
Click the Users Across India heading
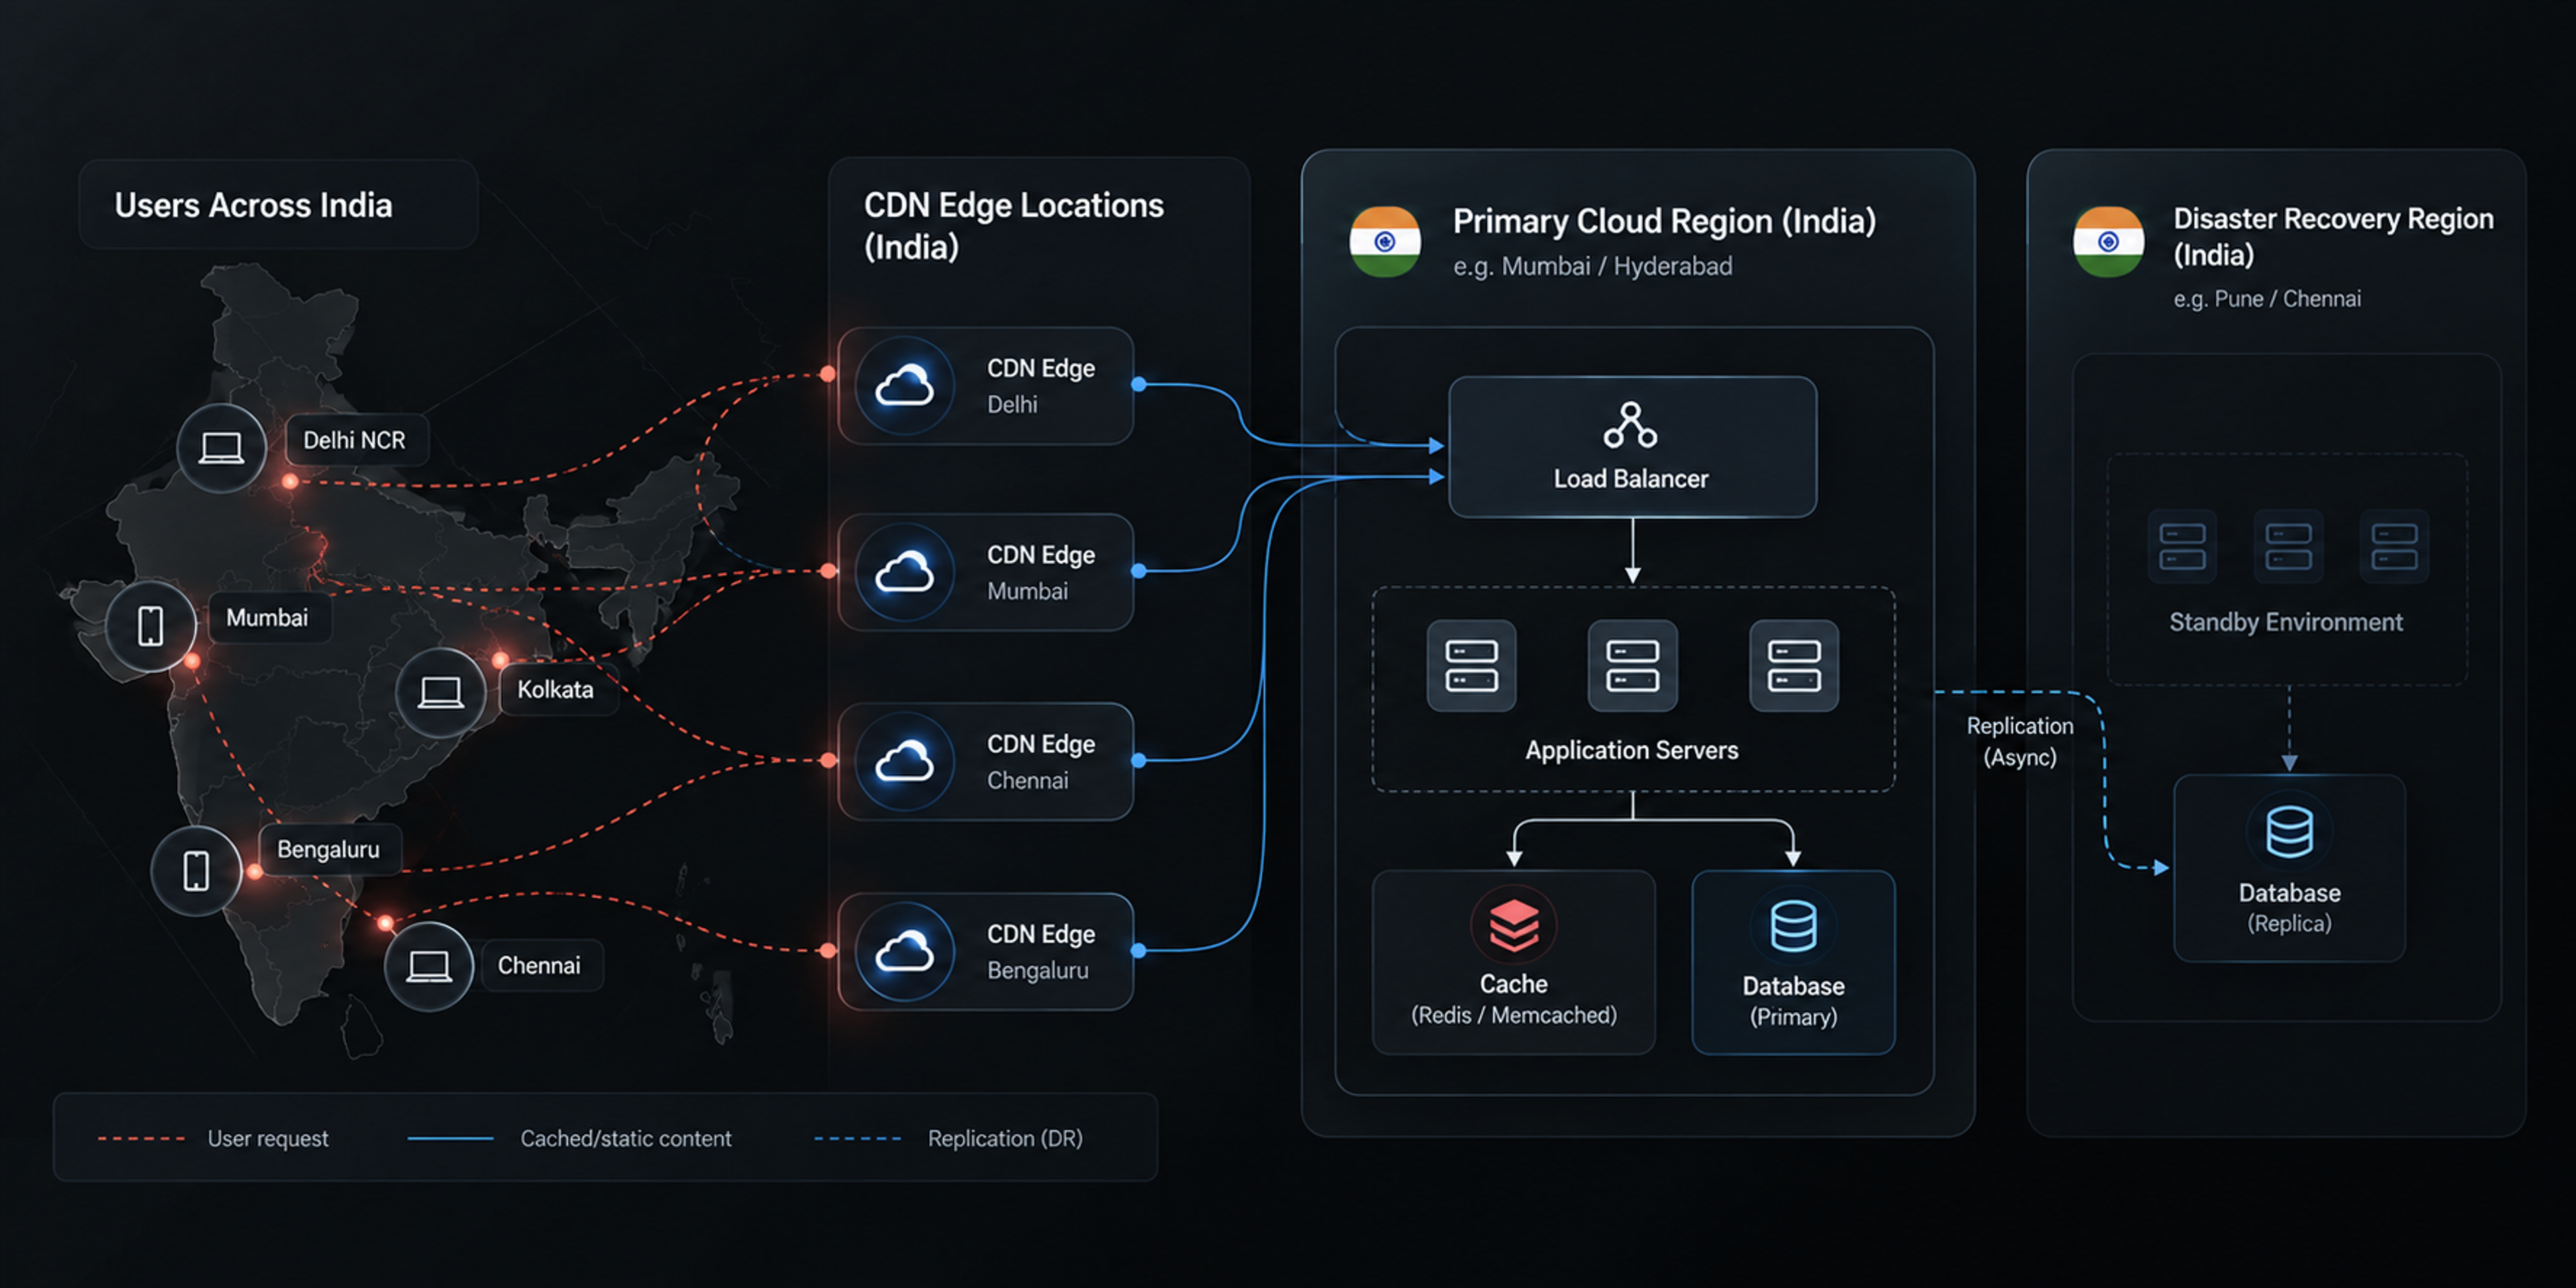pos(254,205)
